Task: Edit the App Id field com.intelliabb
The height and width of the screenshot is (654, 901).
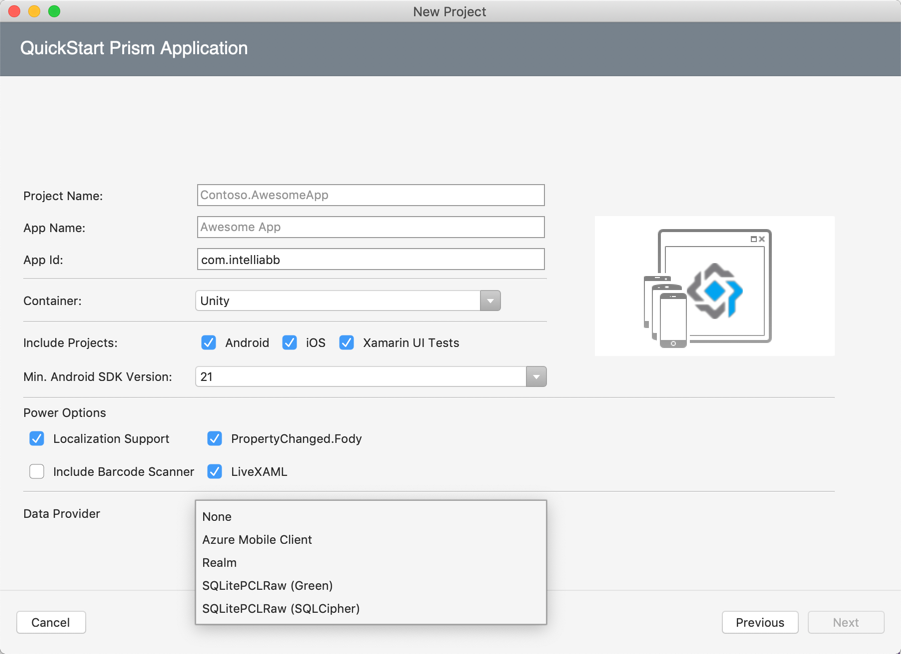Action: (x=371, y=259)
